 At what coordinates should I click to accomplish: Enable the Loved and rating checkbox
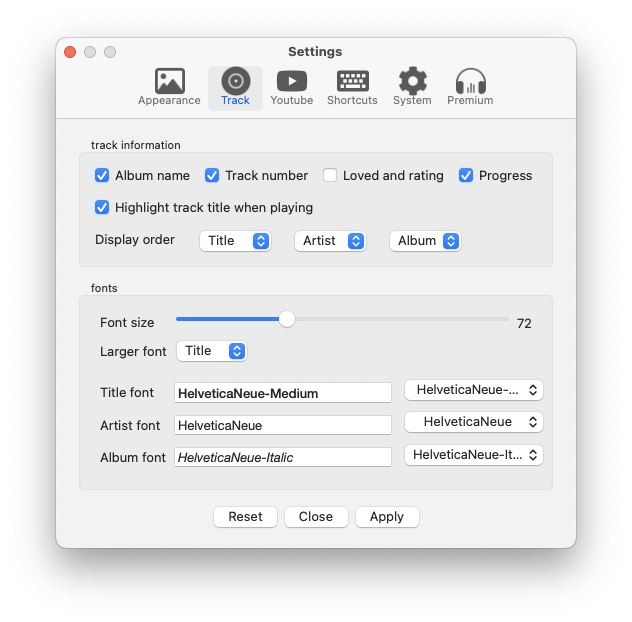tap(330, 175)
